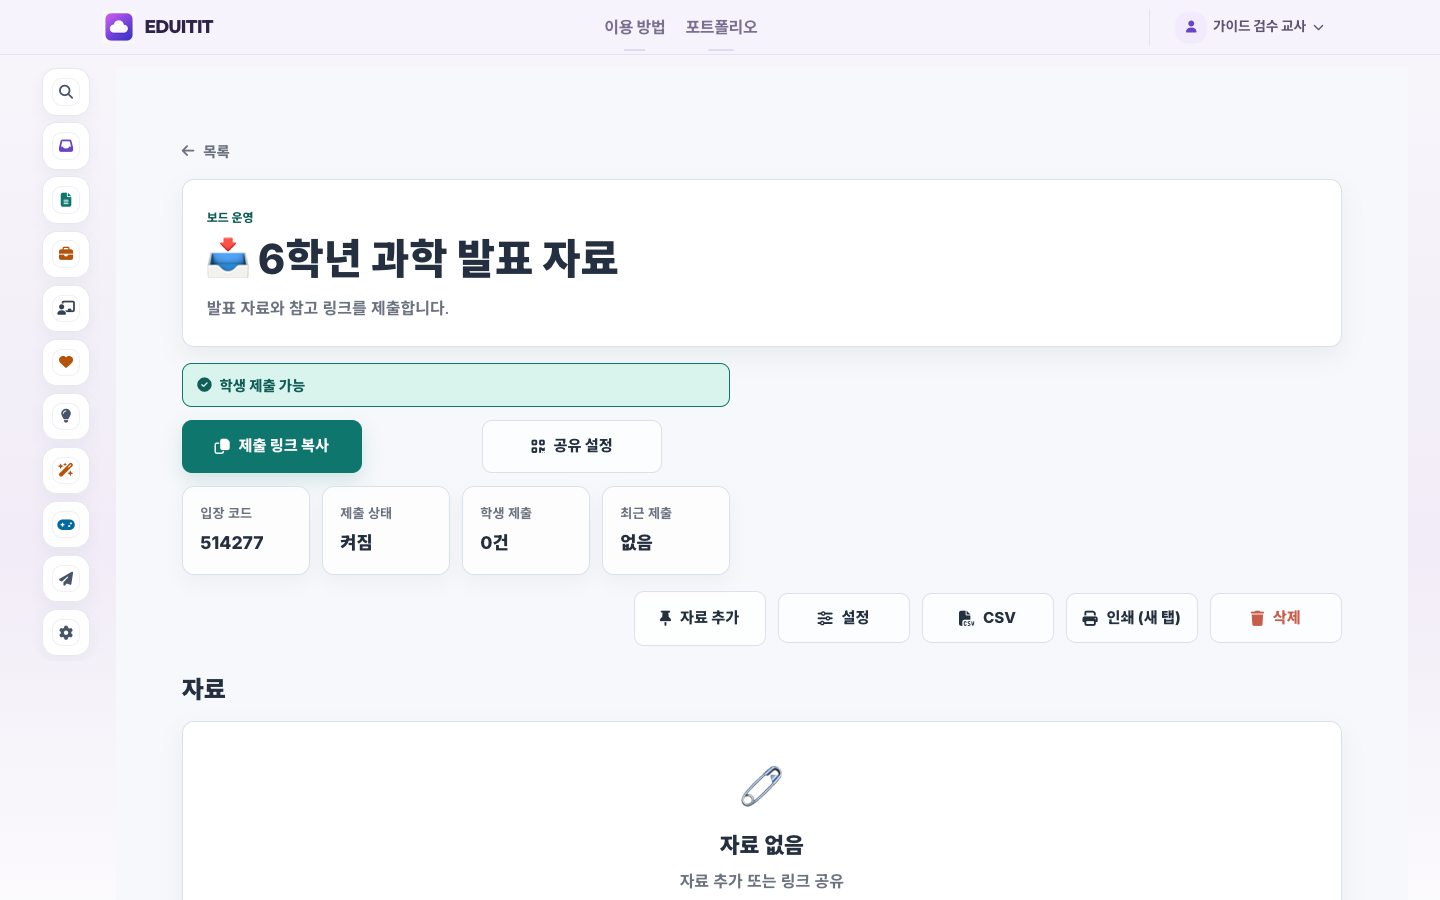Viewport: 1440px width, 900px height.
Task: Click the 학생 제출 0건 card
Action: (x=526, y=530)
